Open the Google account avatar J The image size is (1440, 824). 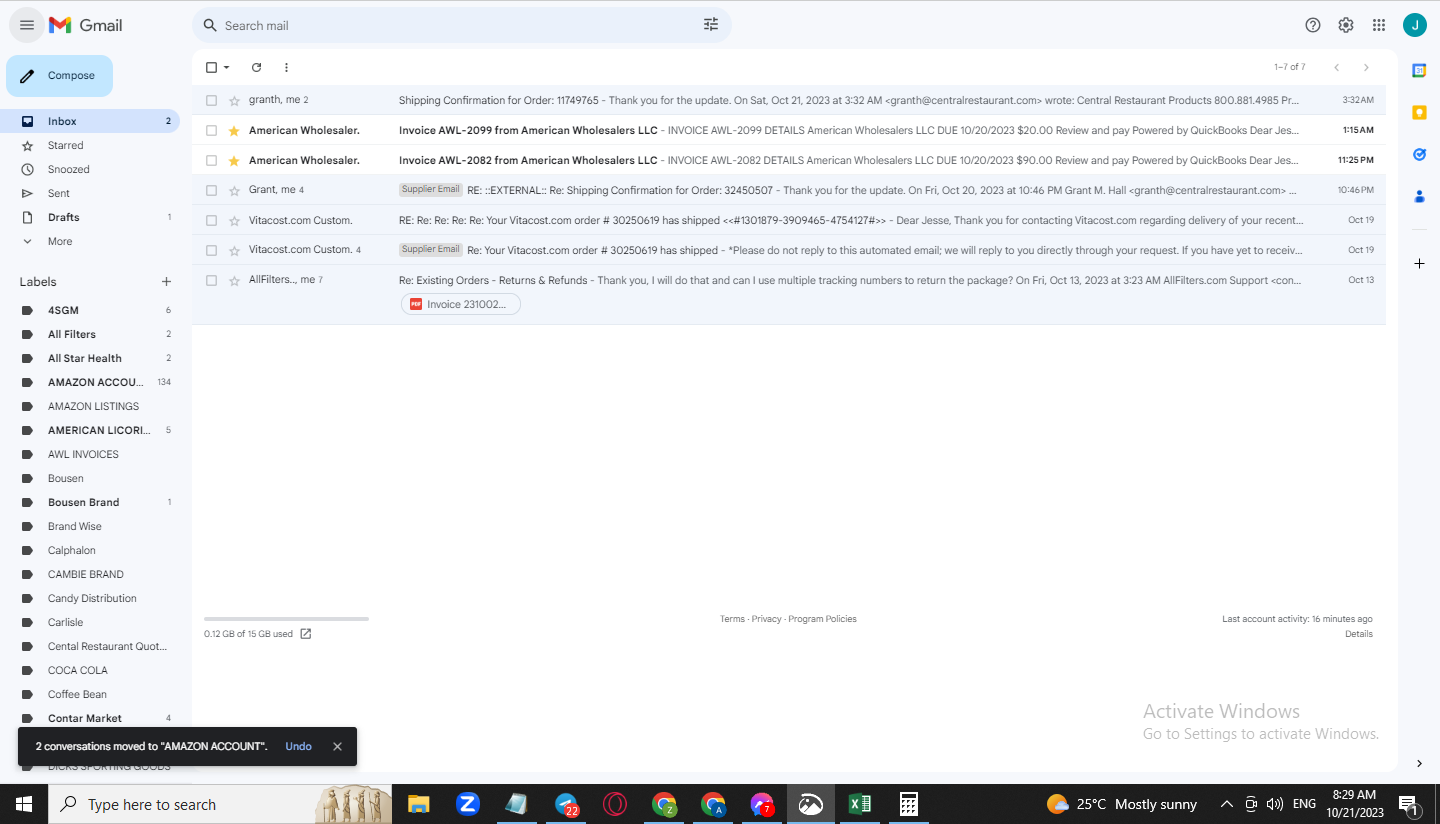click(1415, 25)
